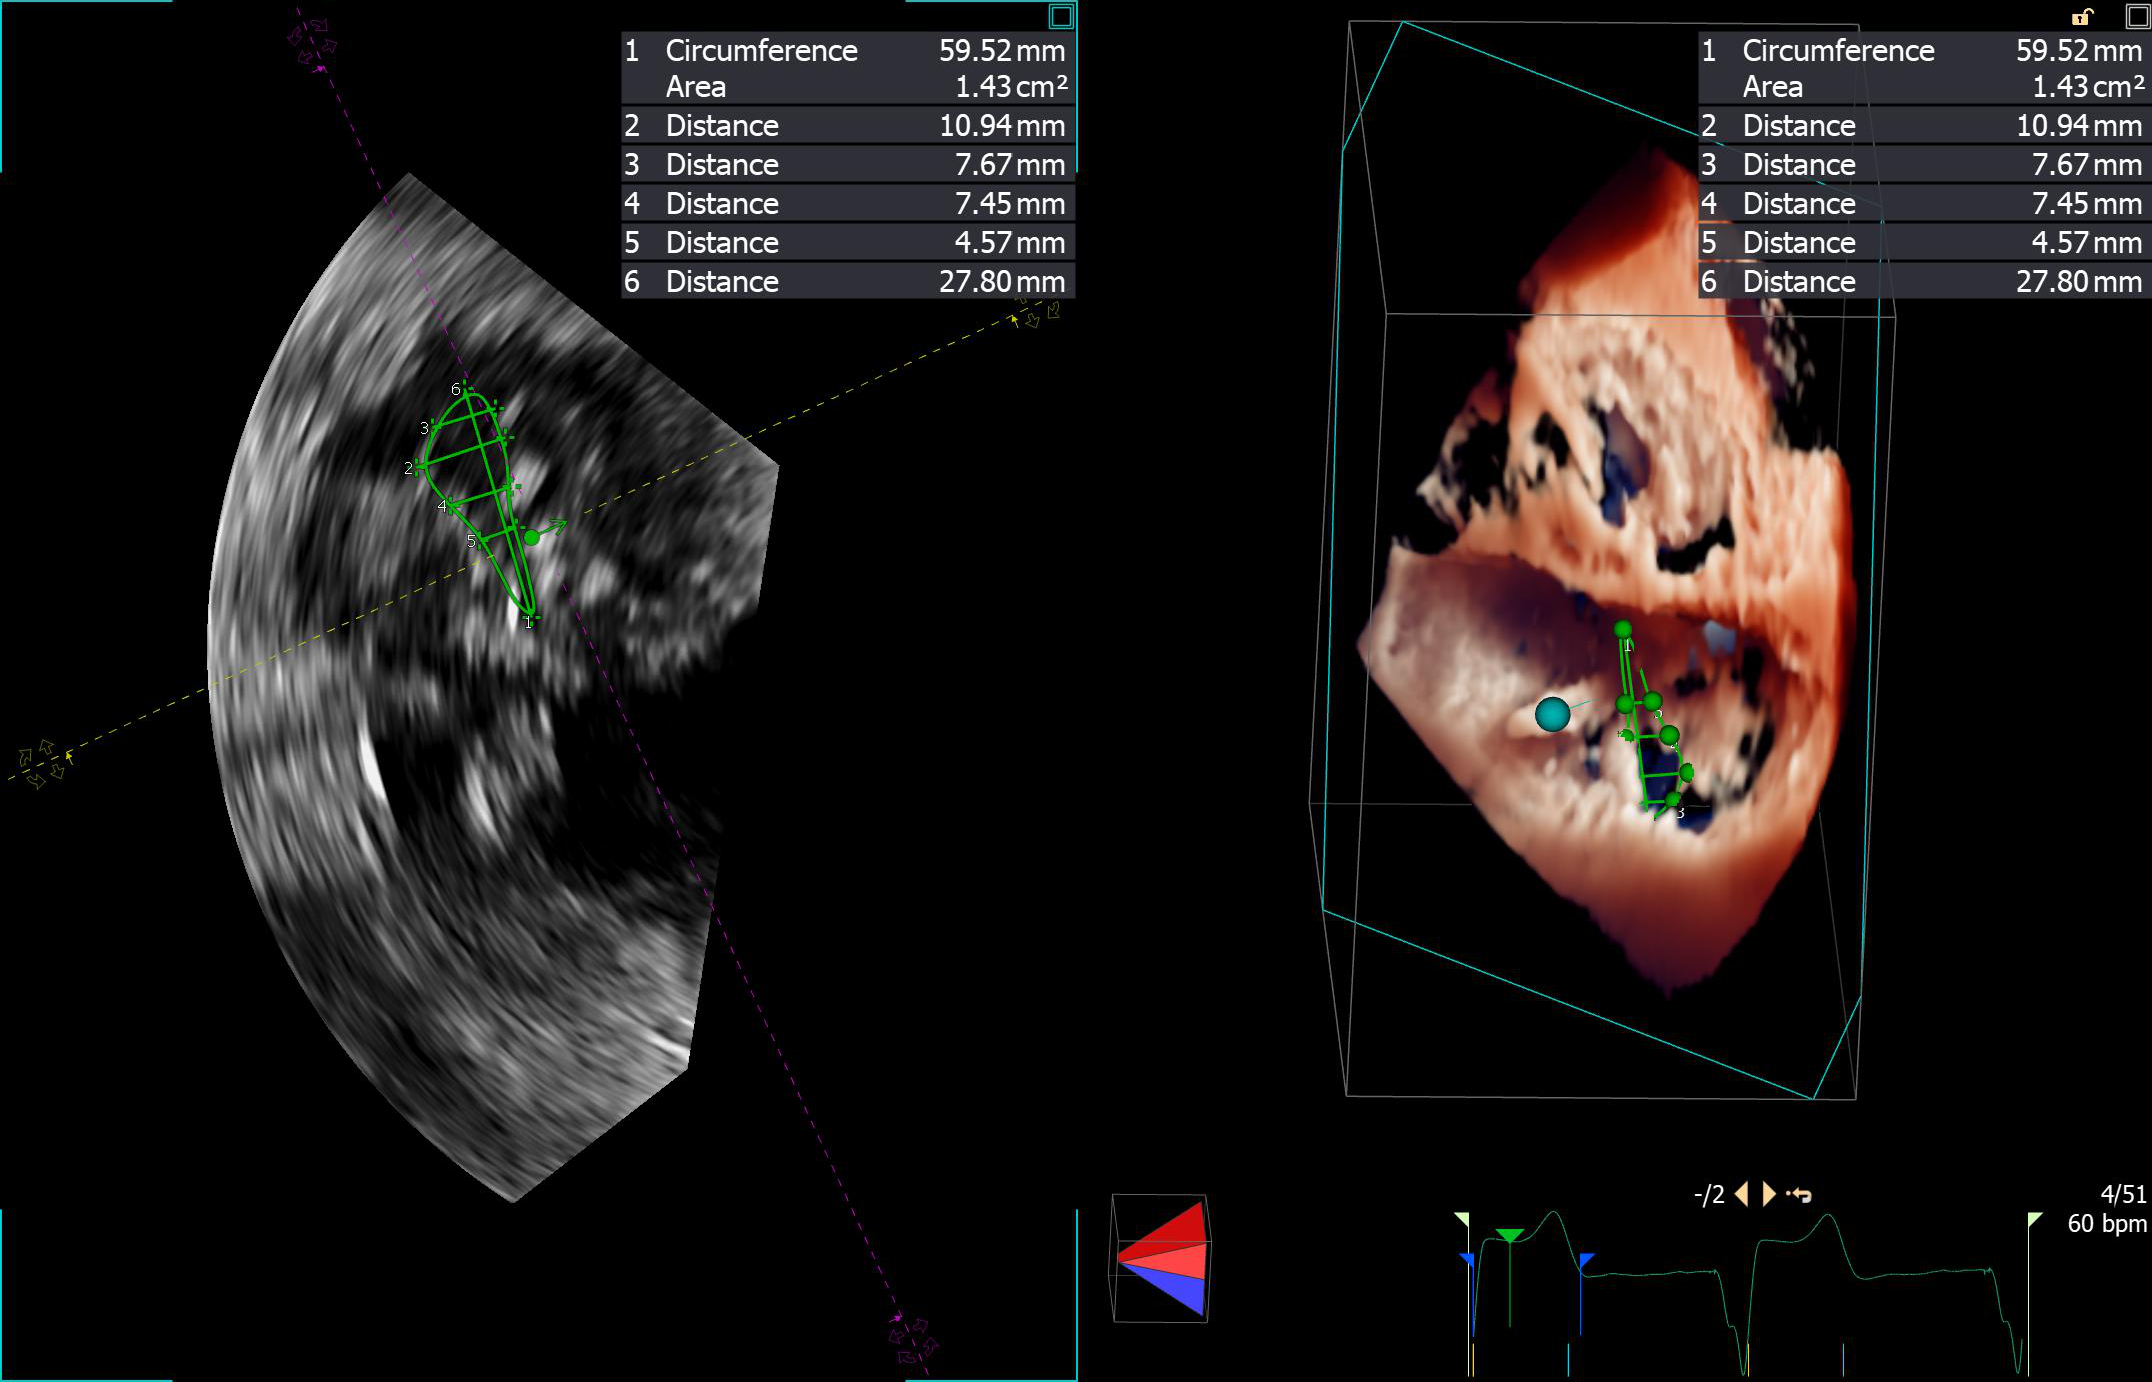Click Distance 2 value in right table
2152x1382 pixels.
coord(2078,126)
